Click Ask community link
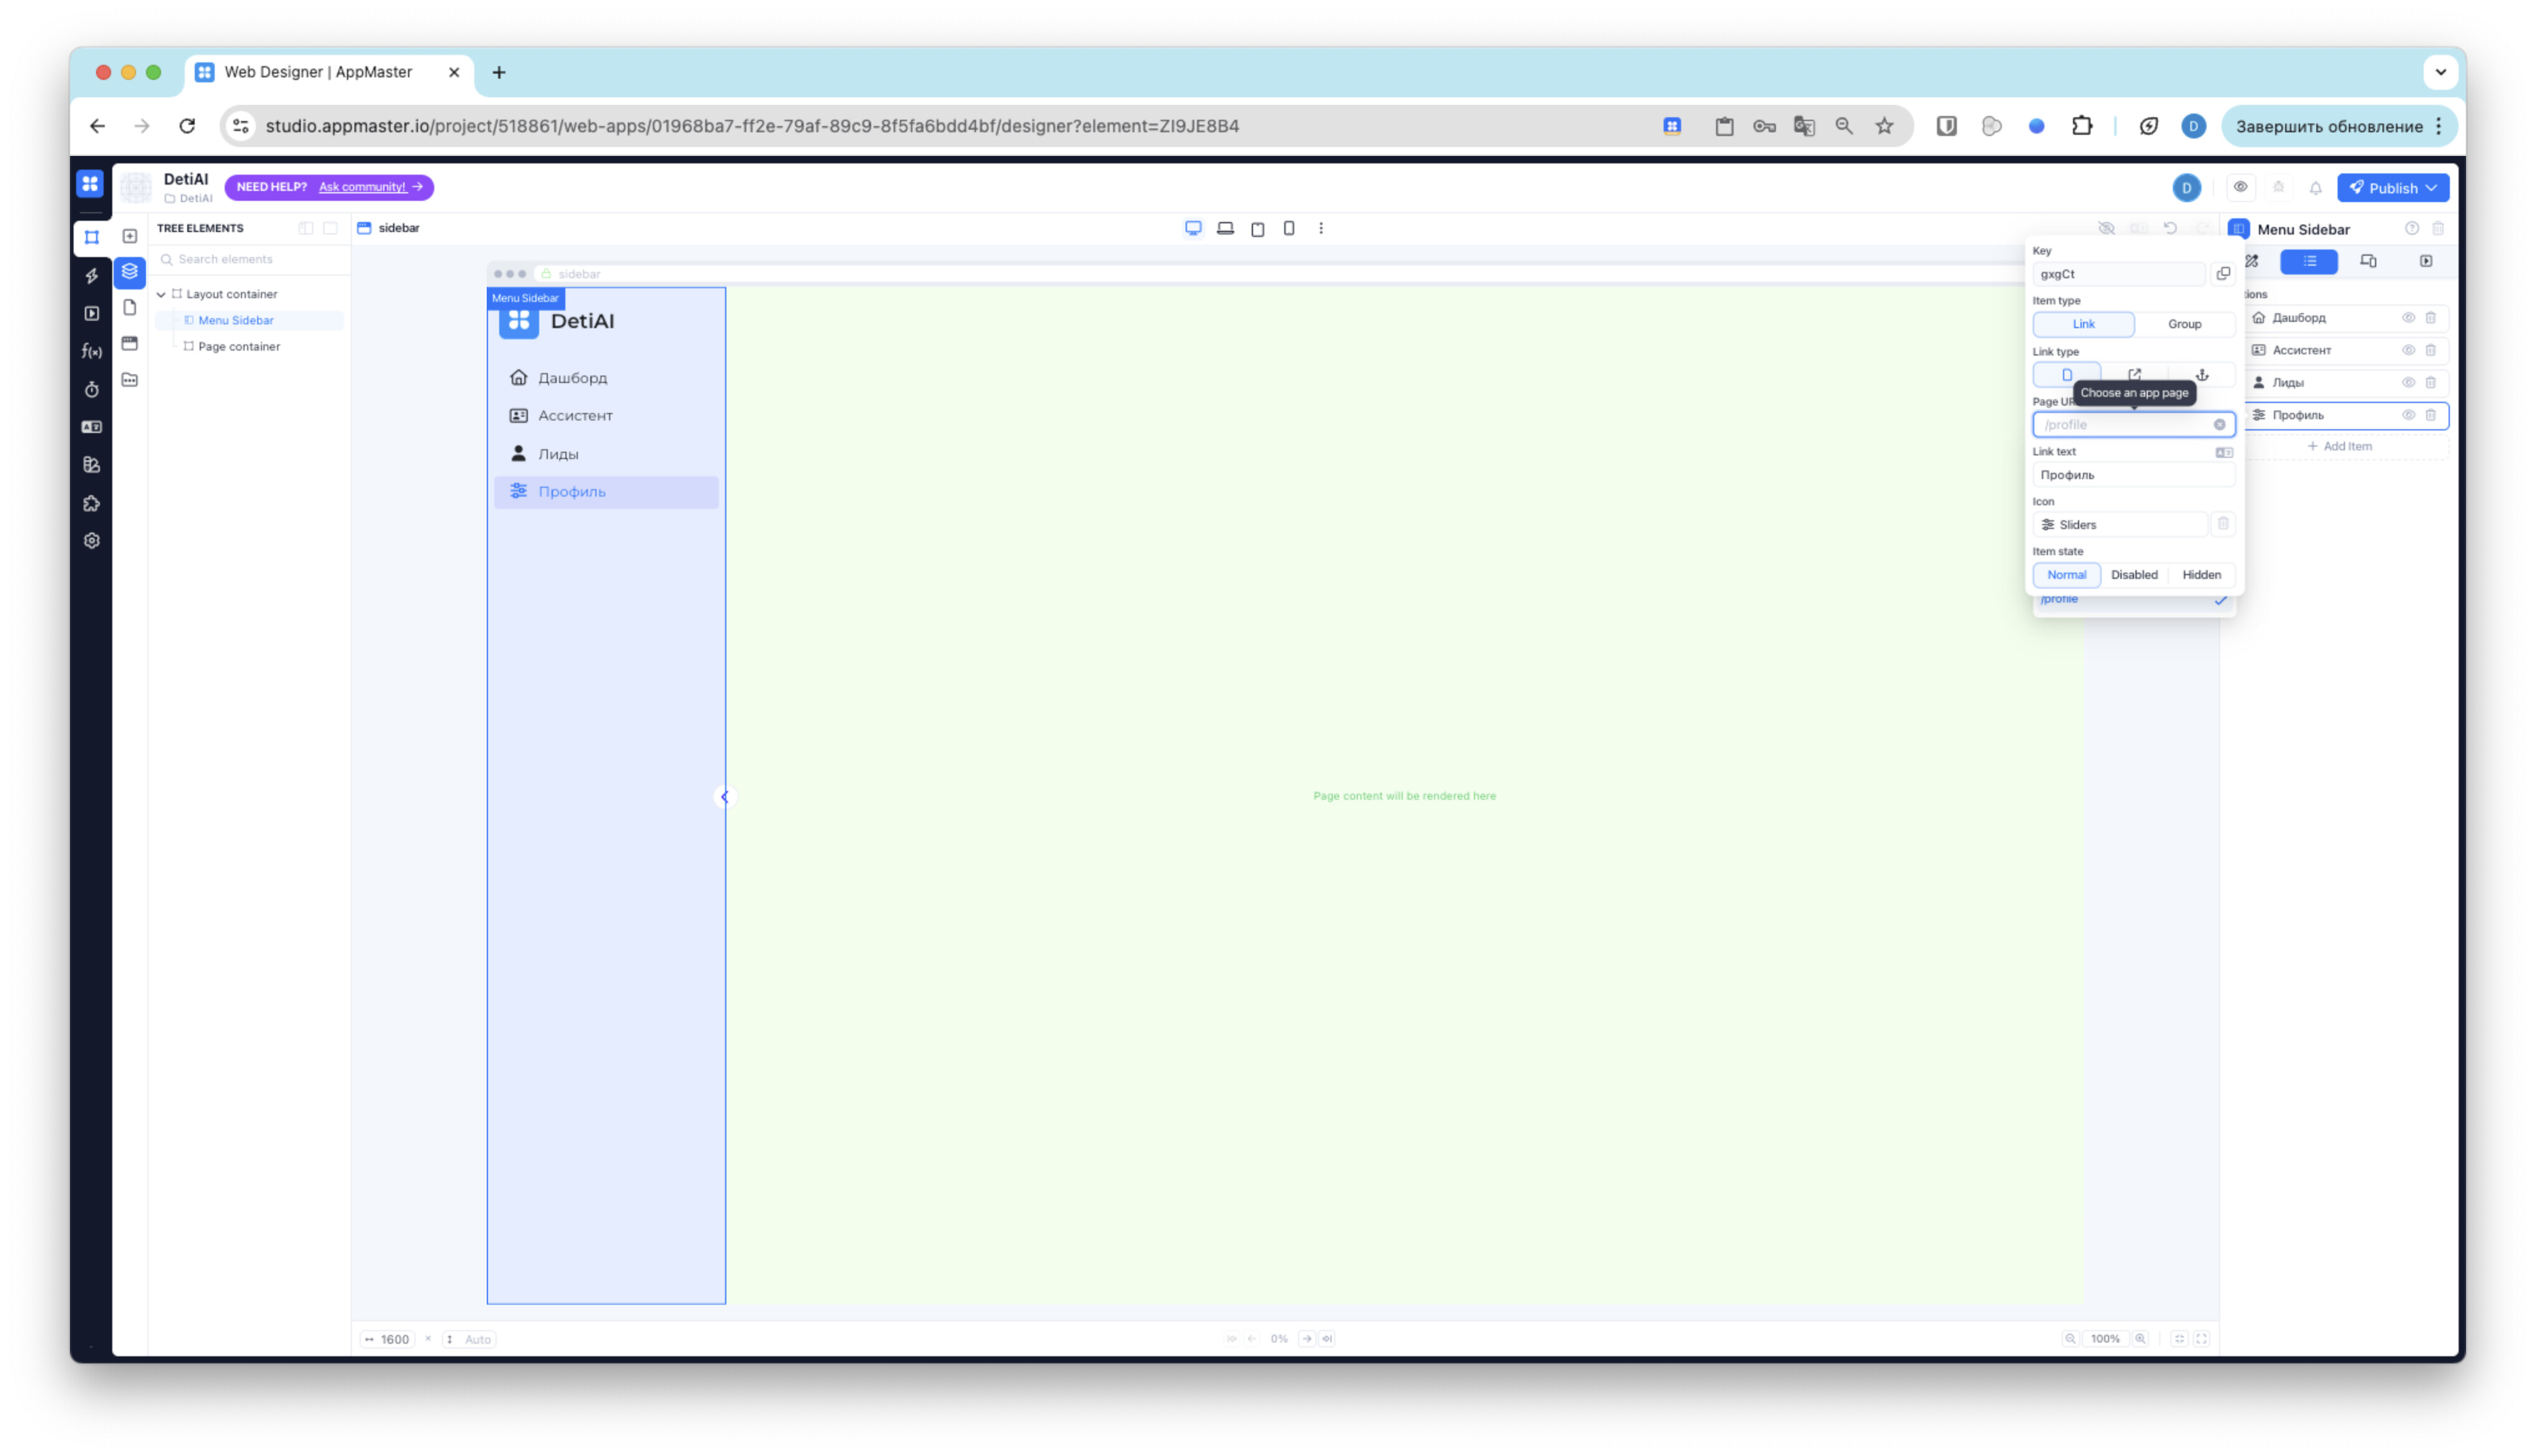Viewport: 2536px width, 1456px height. coord(362,187)
